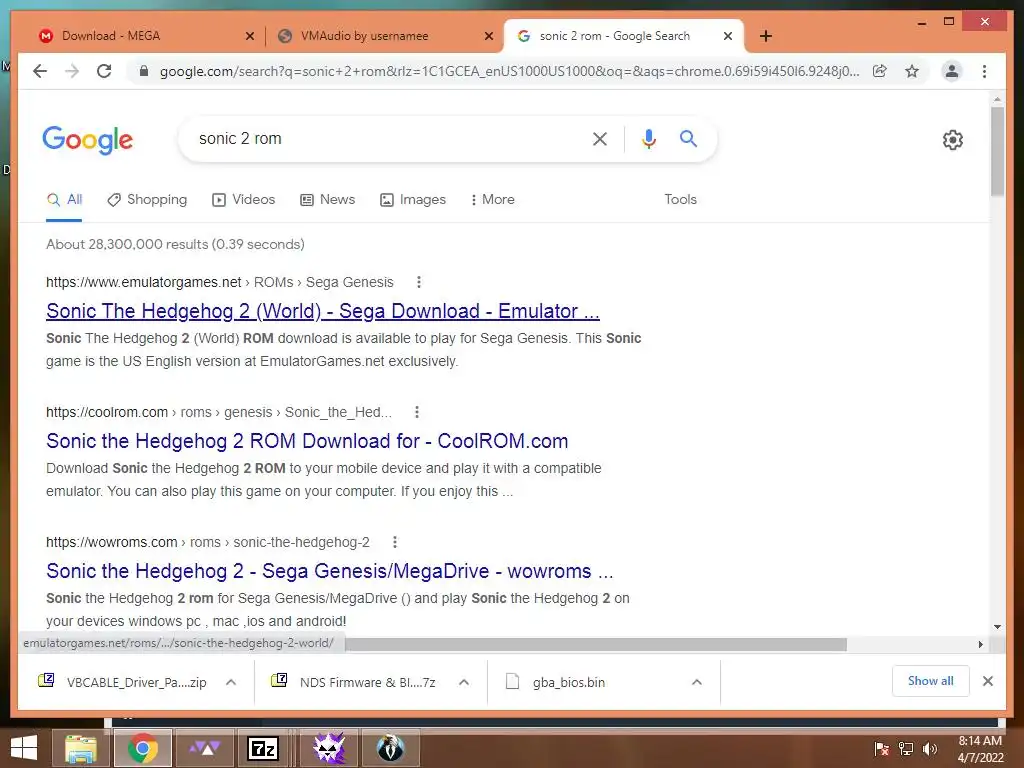Go back to previous page

pos(40,71)
